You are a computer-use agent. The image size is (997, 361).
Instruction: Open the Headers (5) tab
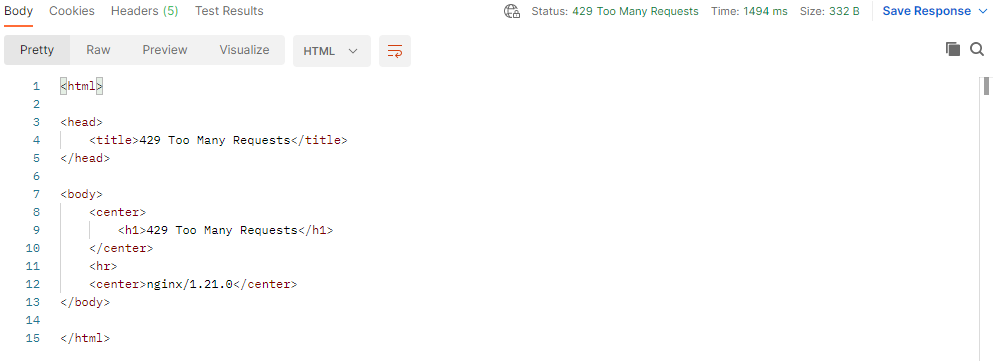tap(144, 11)
